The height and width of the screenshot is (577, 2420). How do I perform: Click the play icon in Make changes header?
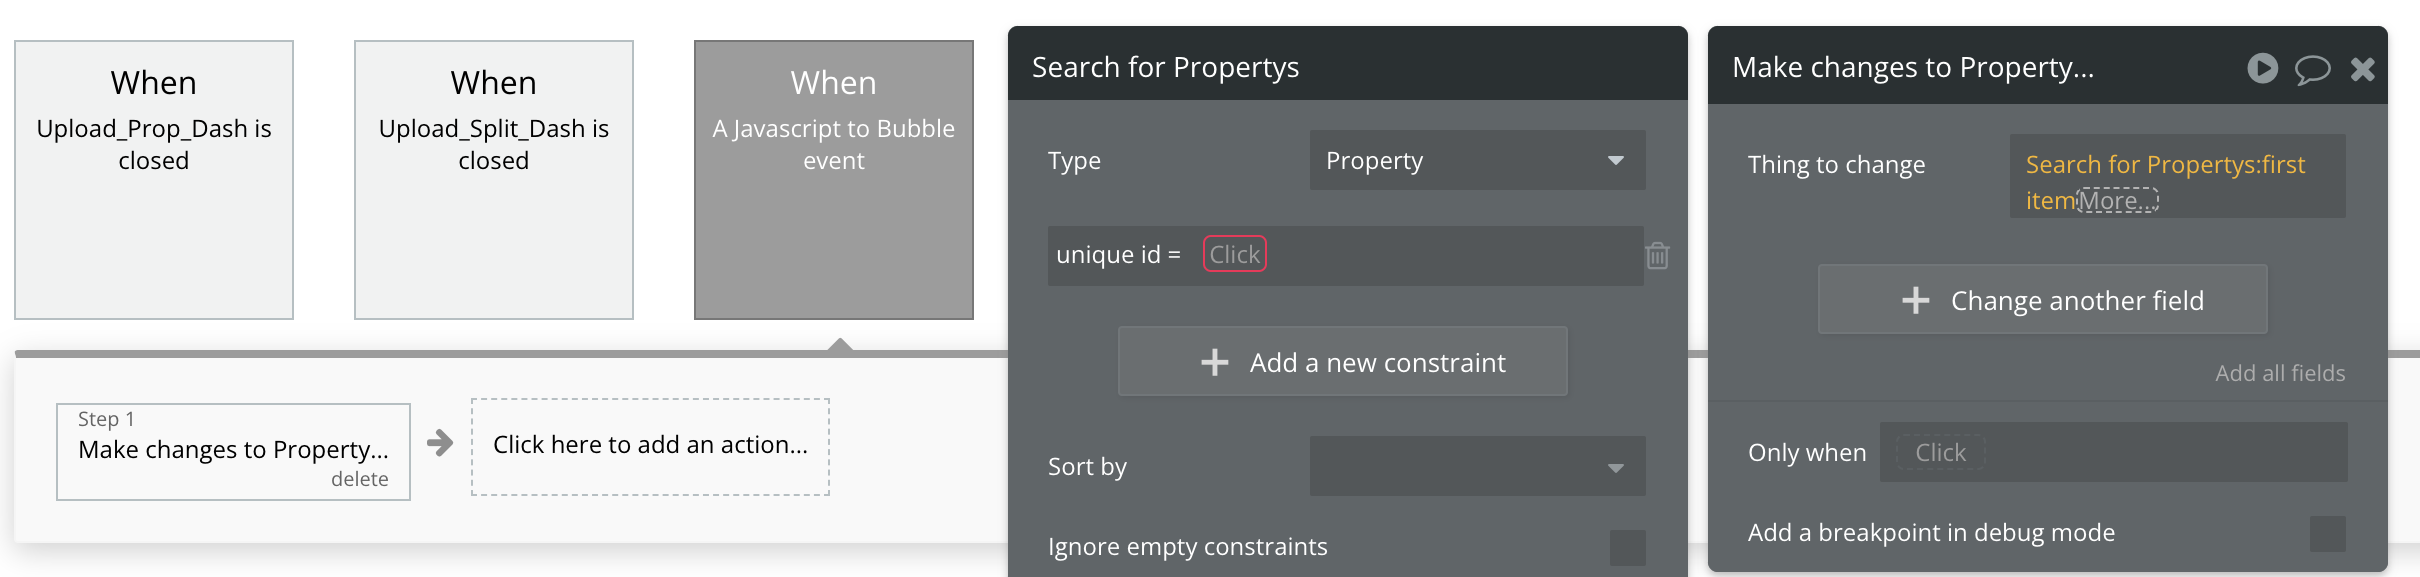click(x=2262, y=68)
